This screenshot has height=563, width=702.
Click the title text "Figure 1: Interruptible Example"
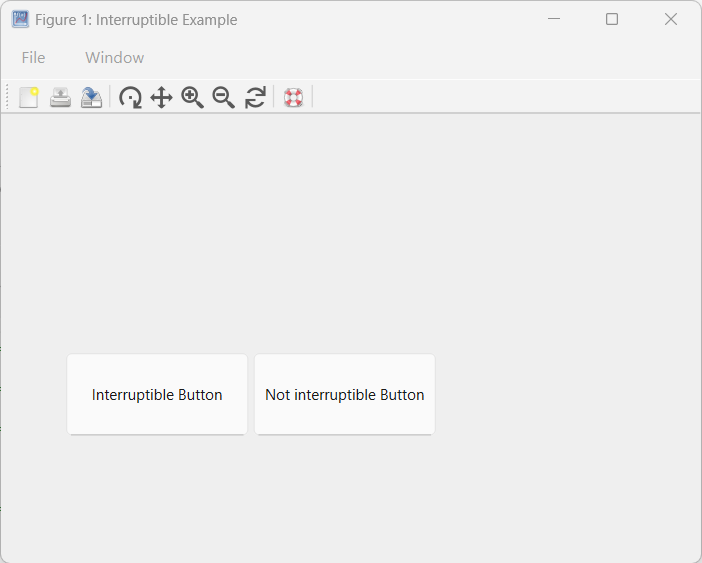tap(136, 20)
